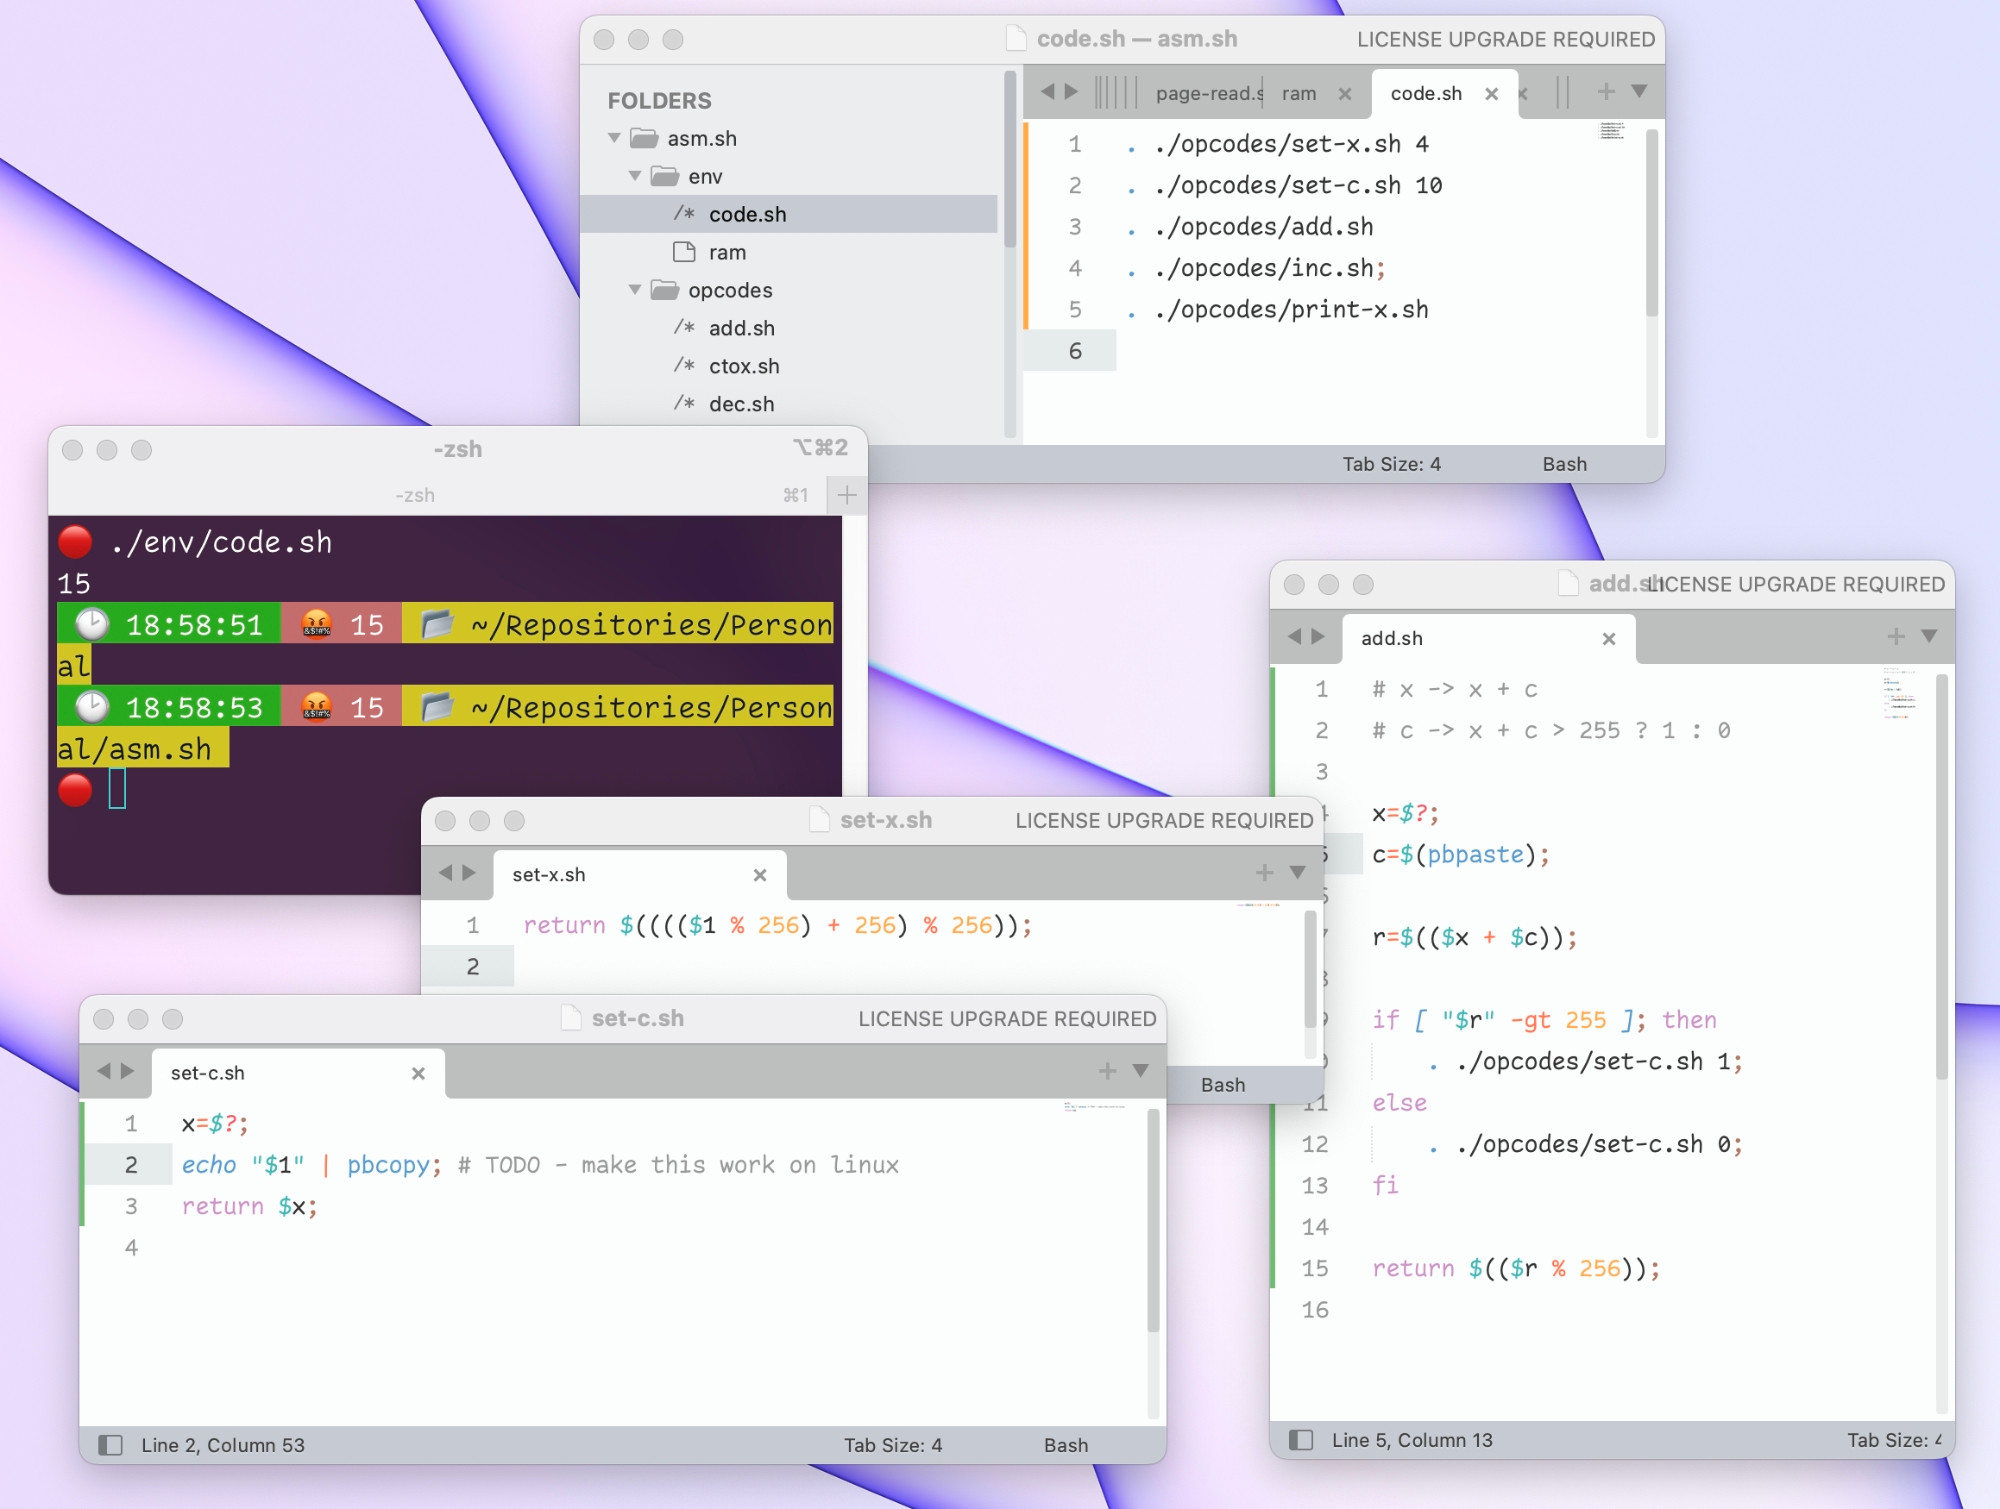2000x1509 pixels.
Task: Close the ram tab
Action: pyautogui.click(x=1345, y=94)
